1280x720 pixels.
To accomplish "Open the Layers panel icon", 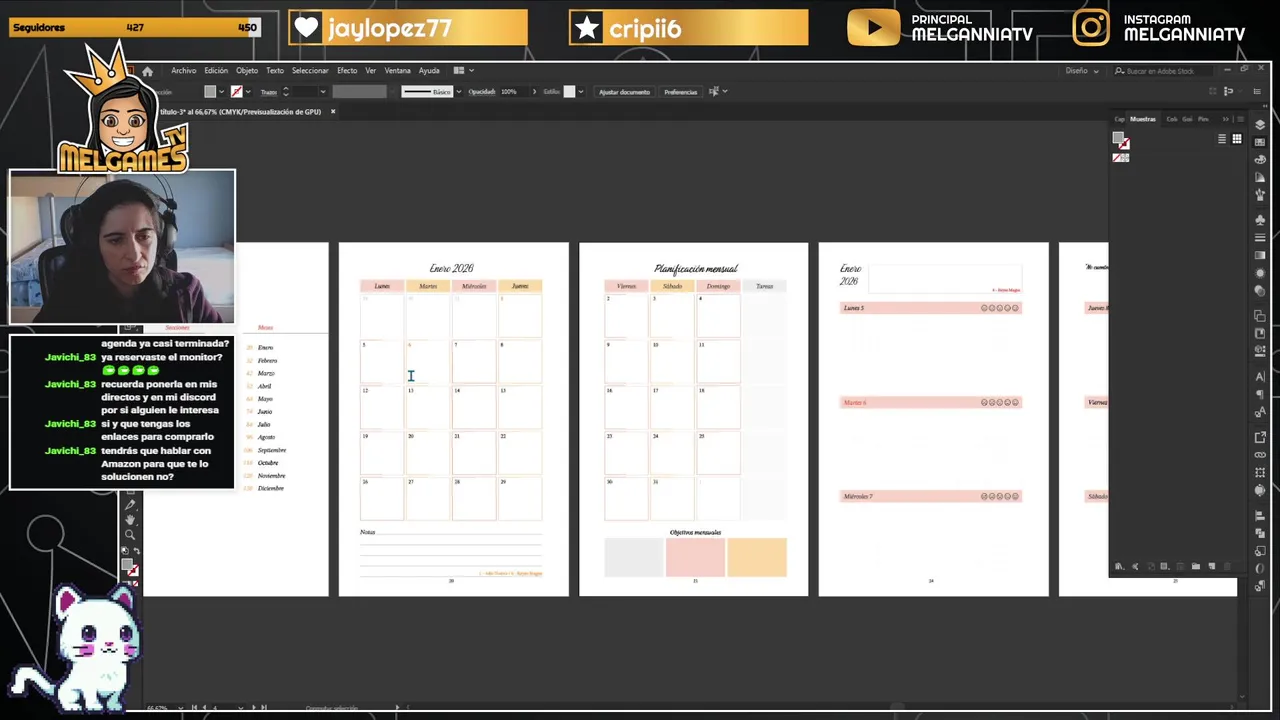I will coord(1260,124).
